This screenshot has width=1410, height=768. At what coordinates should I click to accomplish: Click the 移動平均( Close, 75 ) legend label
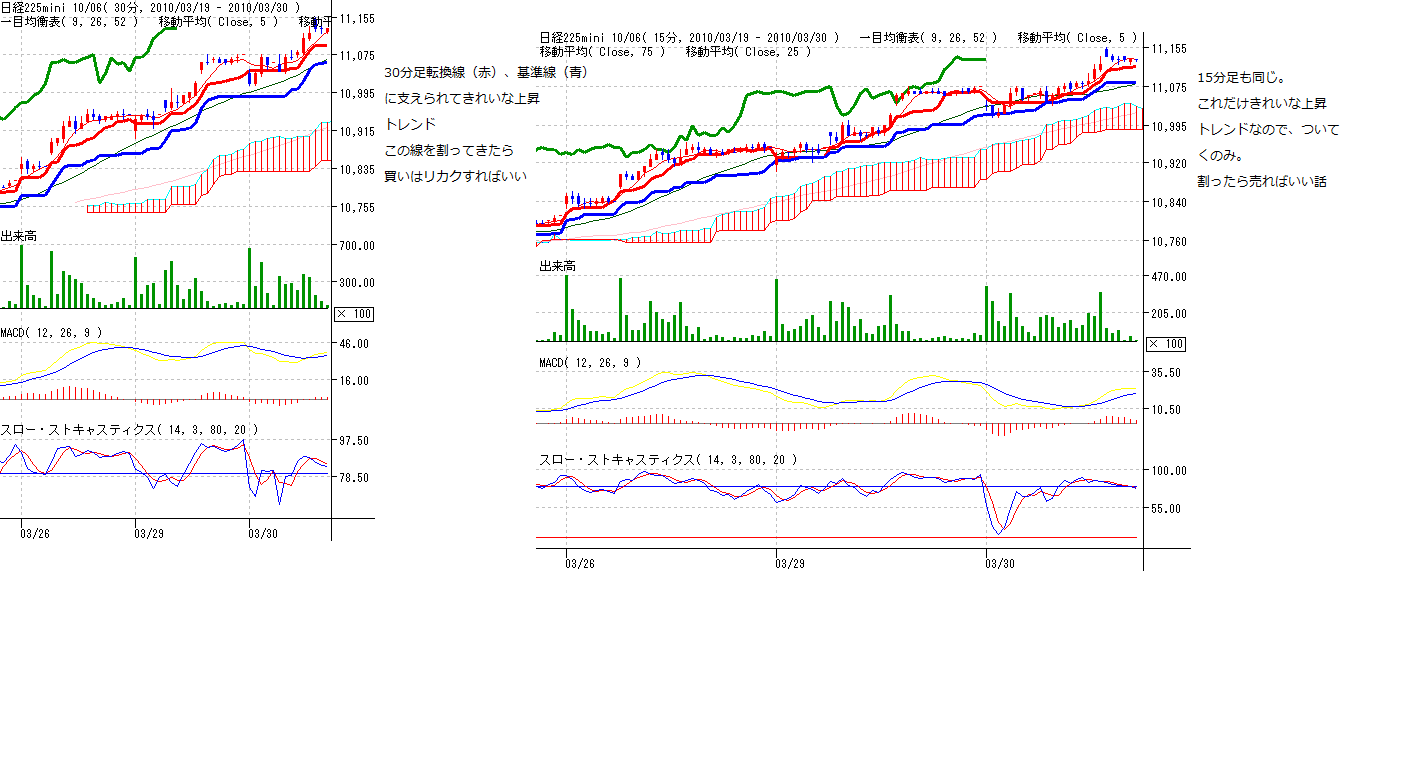click(x=602, y=51)
